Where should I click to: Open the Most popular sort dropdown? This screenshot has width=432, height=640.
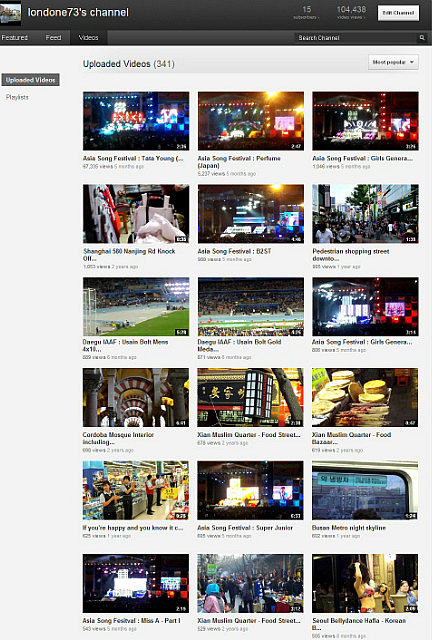coord(393,62)
